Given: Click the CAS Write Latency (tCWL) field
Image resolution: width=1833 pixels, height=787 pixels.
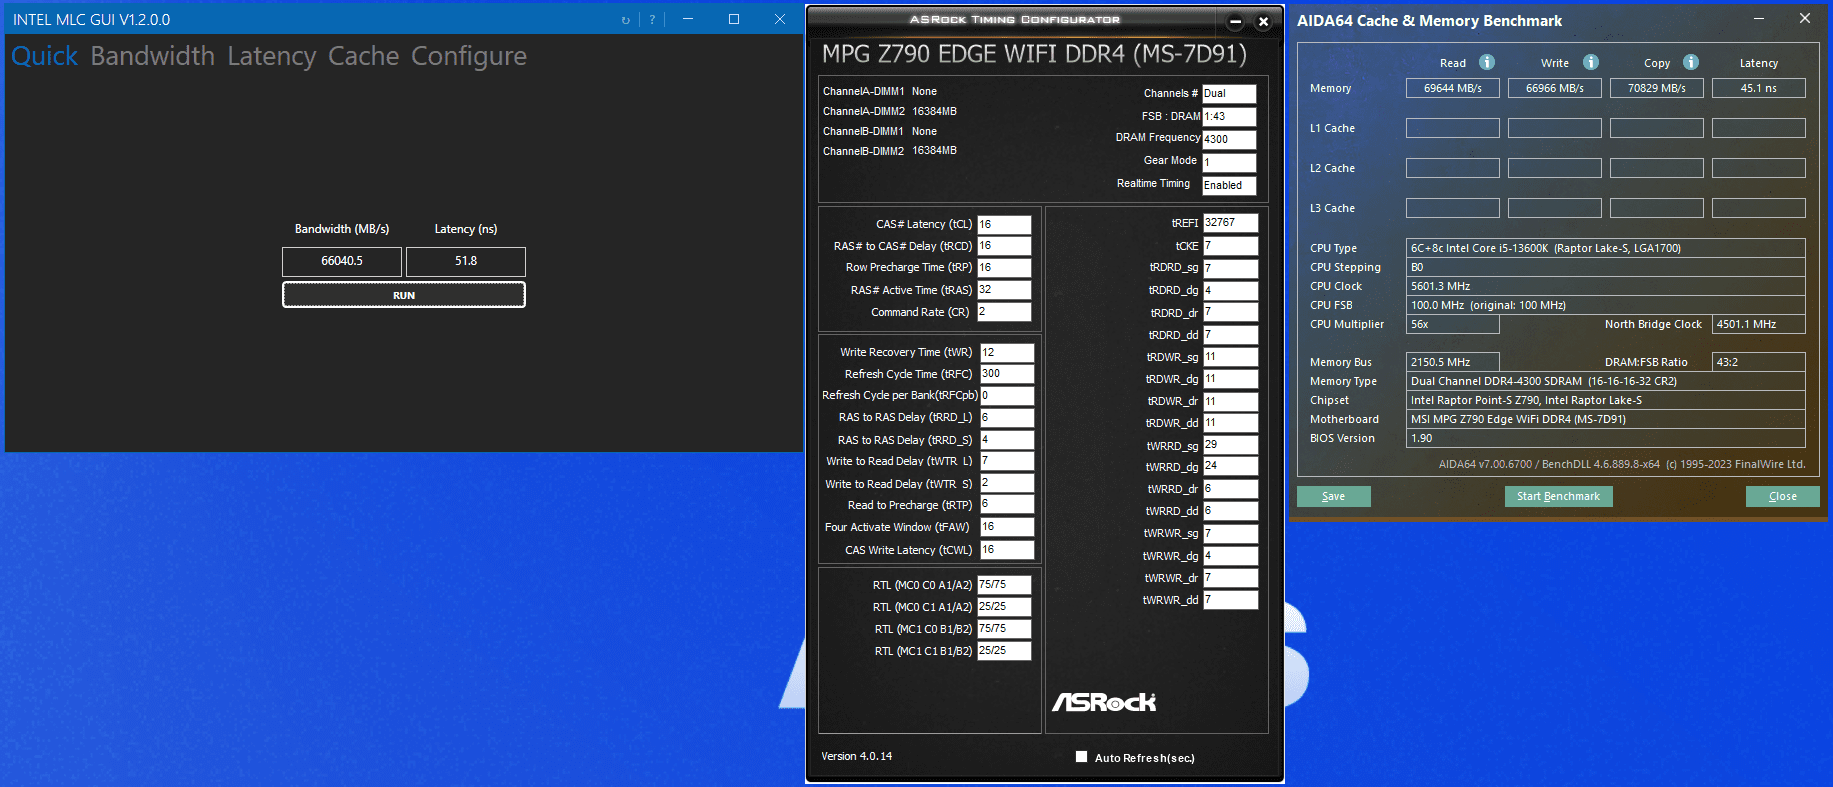Looking at the screenshot, I should point(1007,549).
